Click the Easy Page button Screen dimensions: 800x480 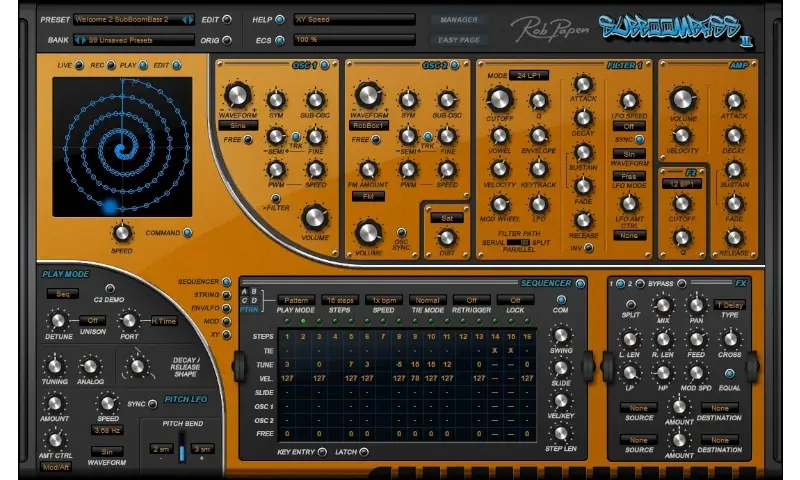(458, 40)
